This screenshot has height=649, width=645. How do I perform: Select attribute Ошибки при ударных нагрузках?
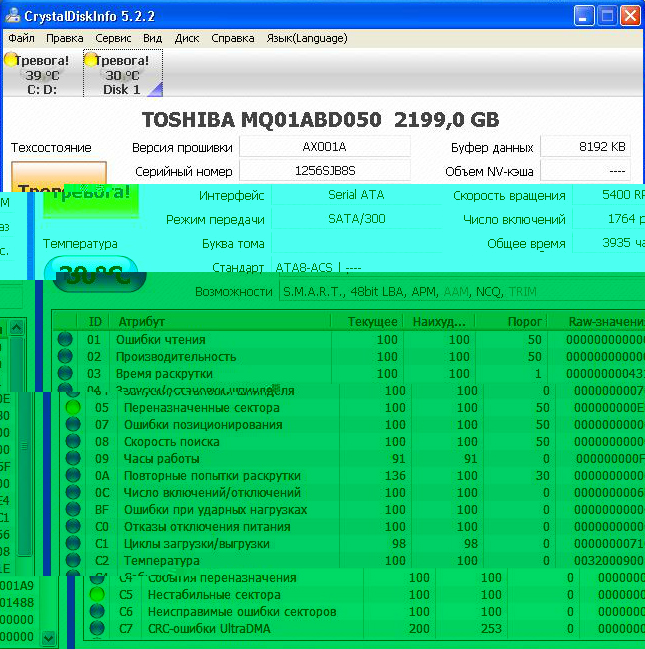(215, 510)
